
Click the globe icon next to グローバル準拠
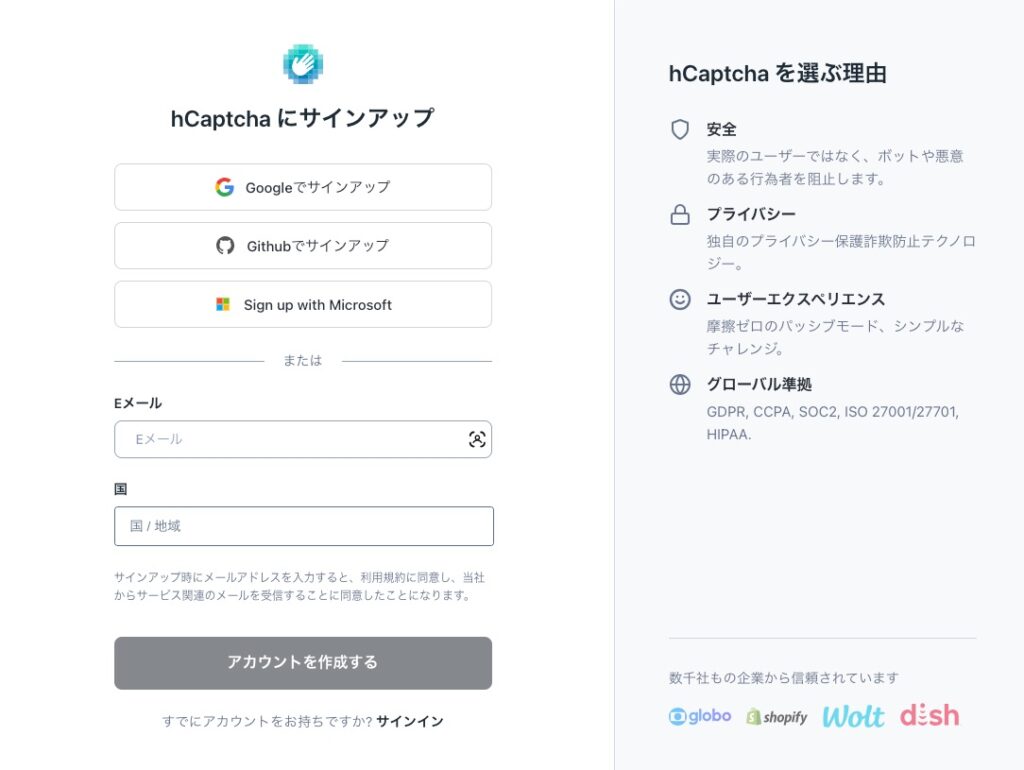[x=680, y=385]
